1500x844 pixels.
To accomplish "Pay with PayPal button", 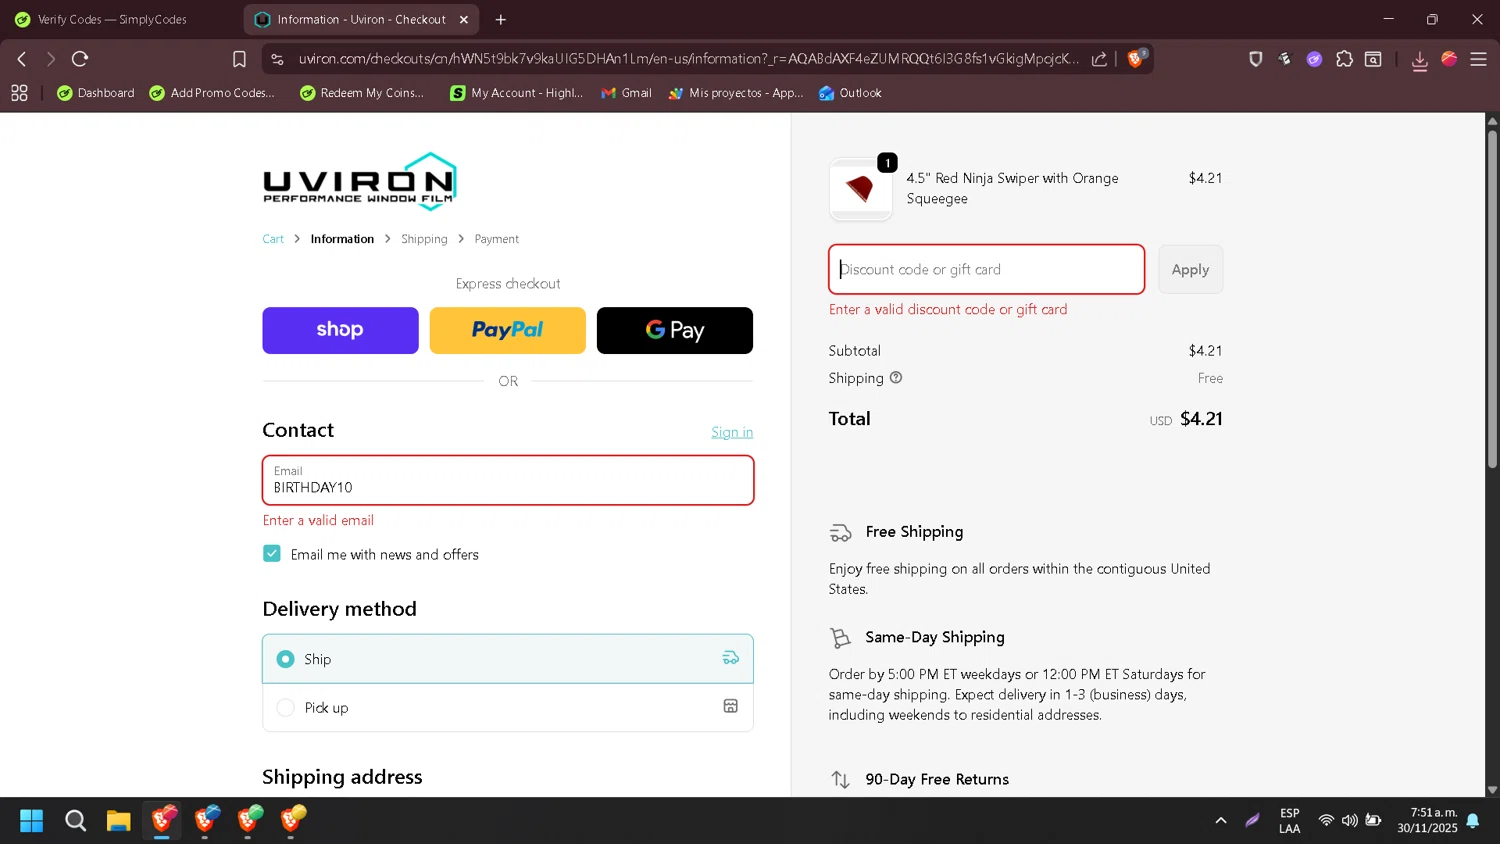I will click(x=507, y=330).
